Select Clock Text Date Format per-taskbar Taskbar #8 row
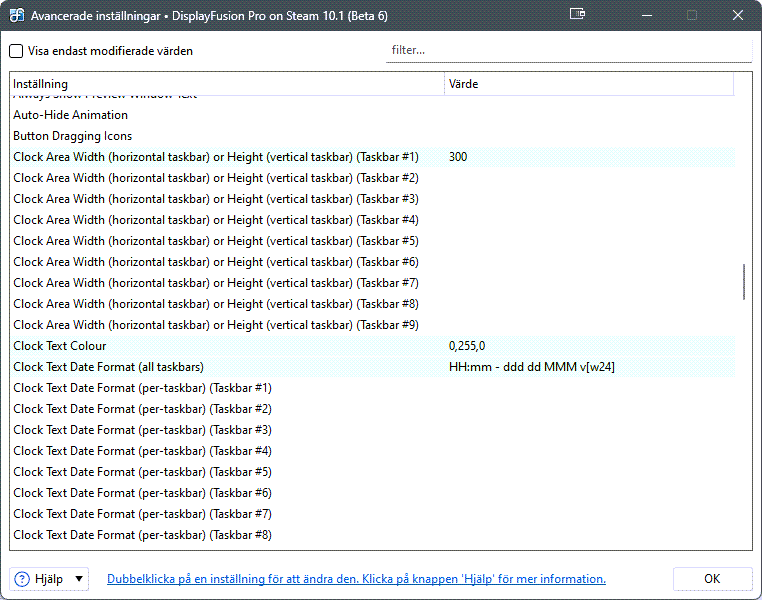 (142, 535)
